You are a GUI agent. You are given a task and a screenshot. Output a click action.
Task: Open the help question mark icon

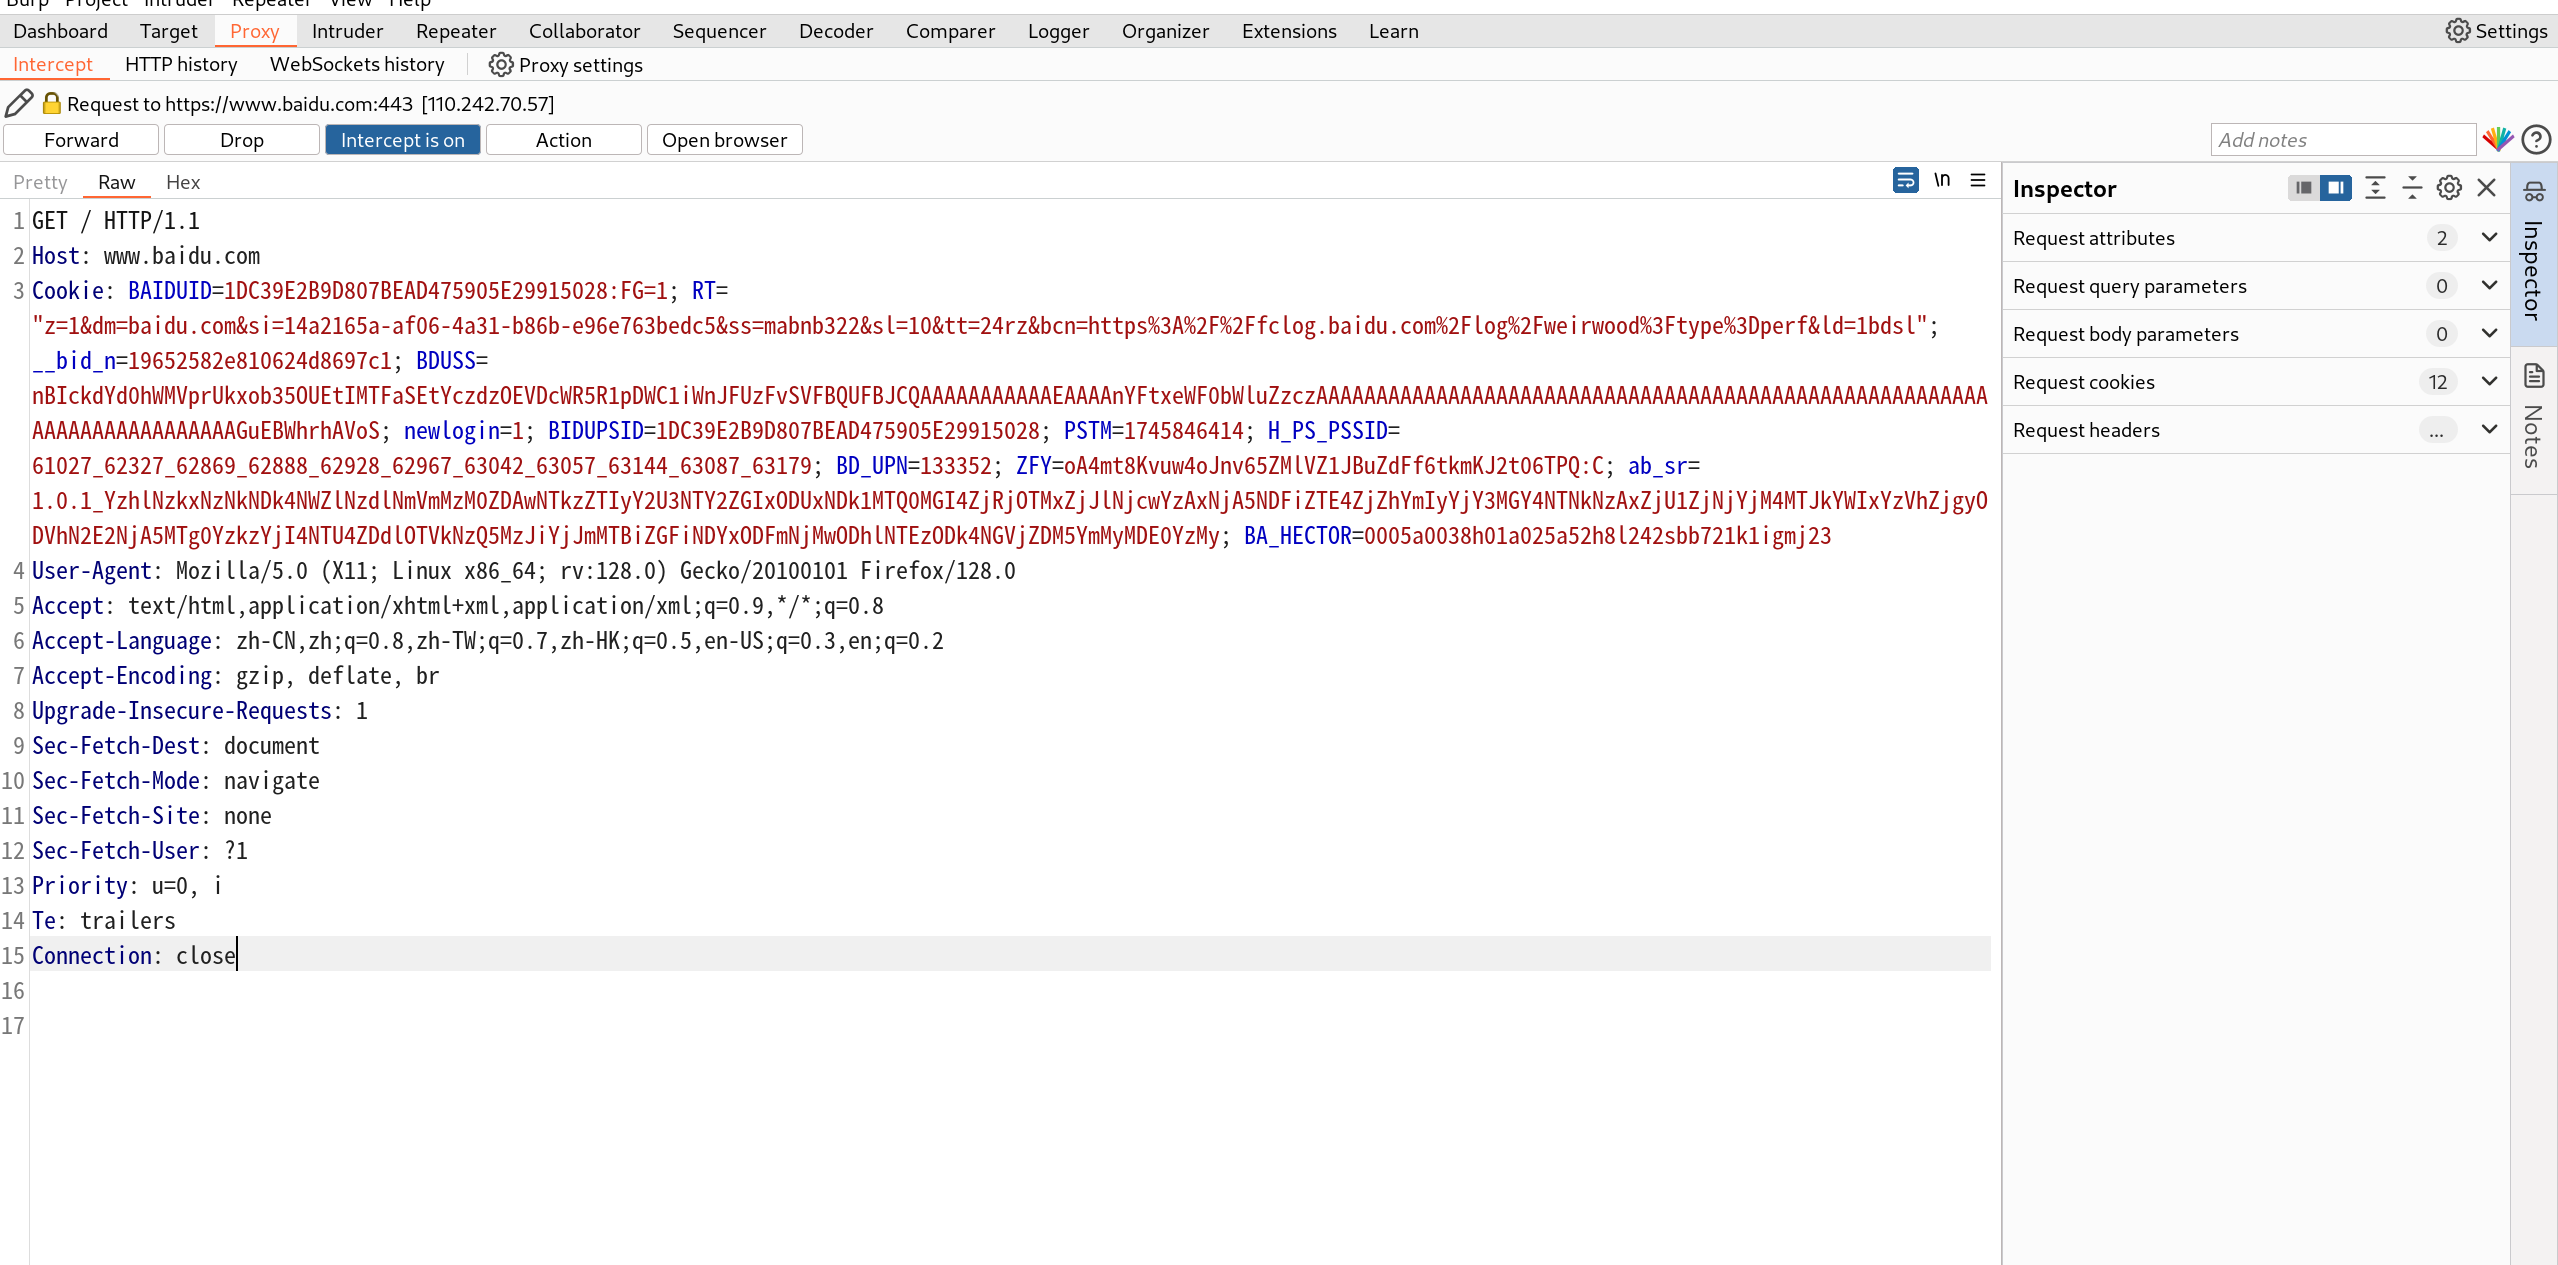tap(2535, 140)
